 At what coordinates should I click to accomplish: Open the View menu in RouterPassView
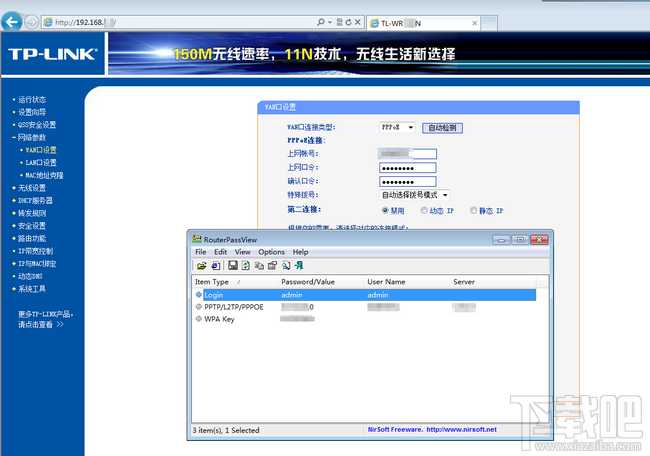pyautogui.click(x=243, y=252)
